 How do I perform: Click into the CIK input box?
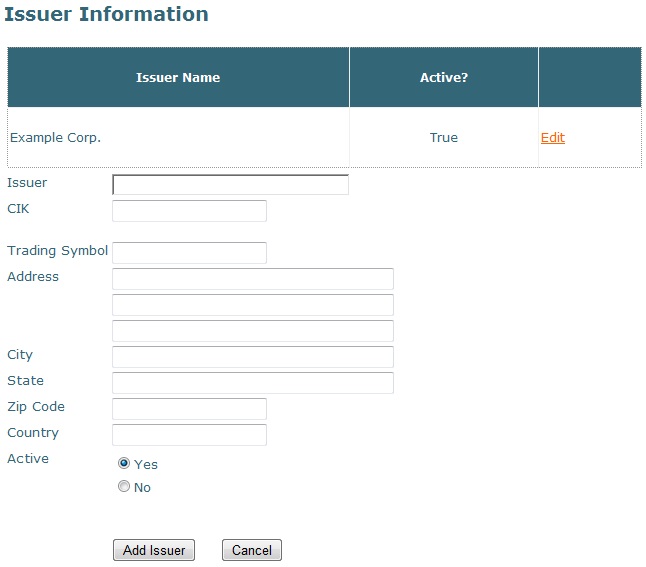pos(189,211)
